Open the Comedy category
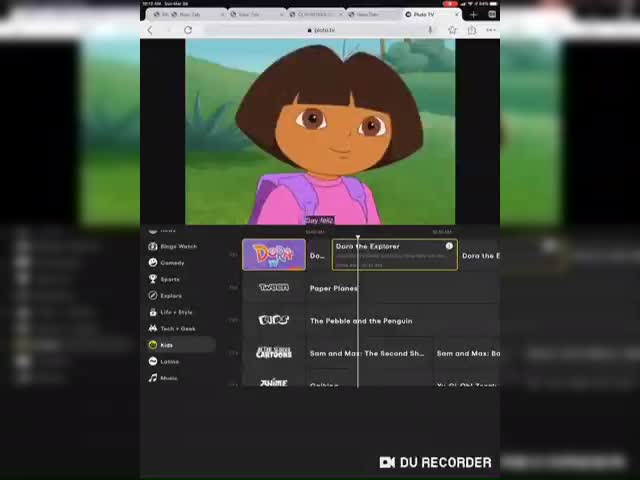 pos(167,263)
